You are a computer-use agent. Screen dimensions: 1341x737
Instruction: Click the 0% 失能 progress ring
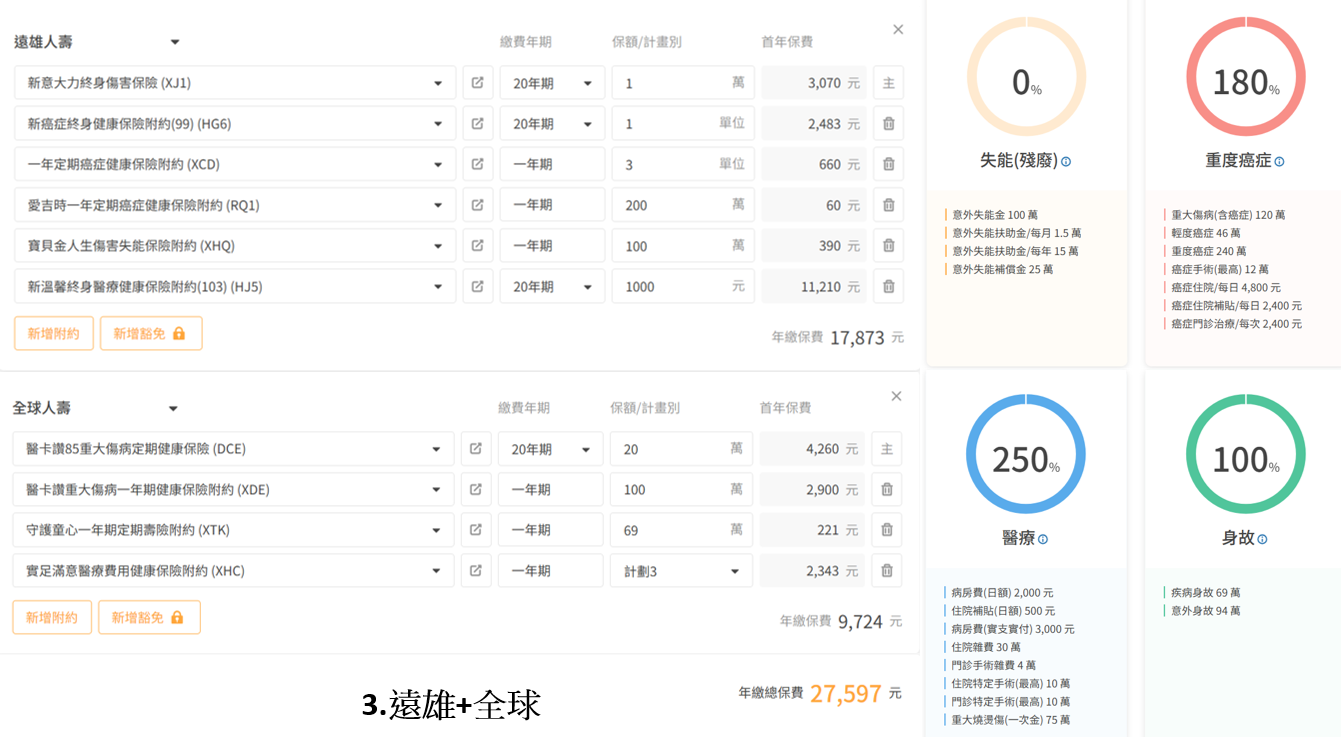point(1026,77)
